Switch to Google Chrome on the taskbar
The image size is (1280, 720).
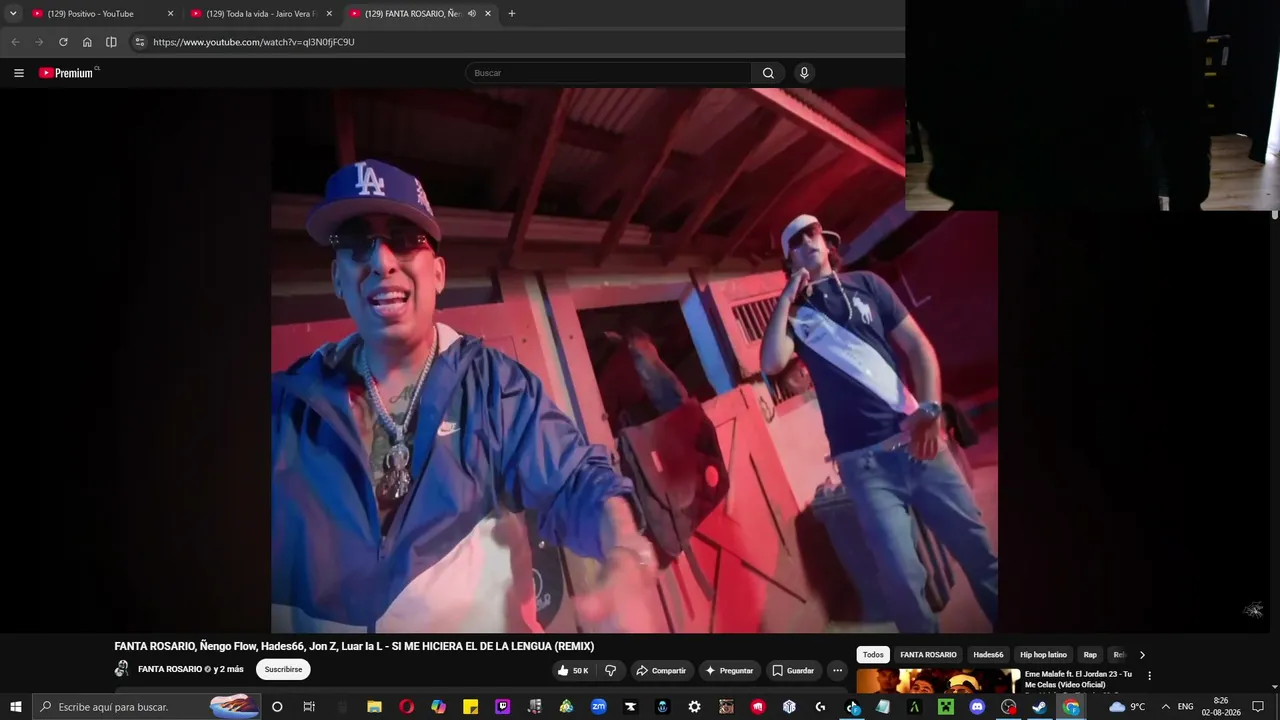1072,707
